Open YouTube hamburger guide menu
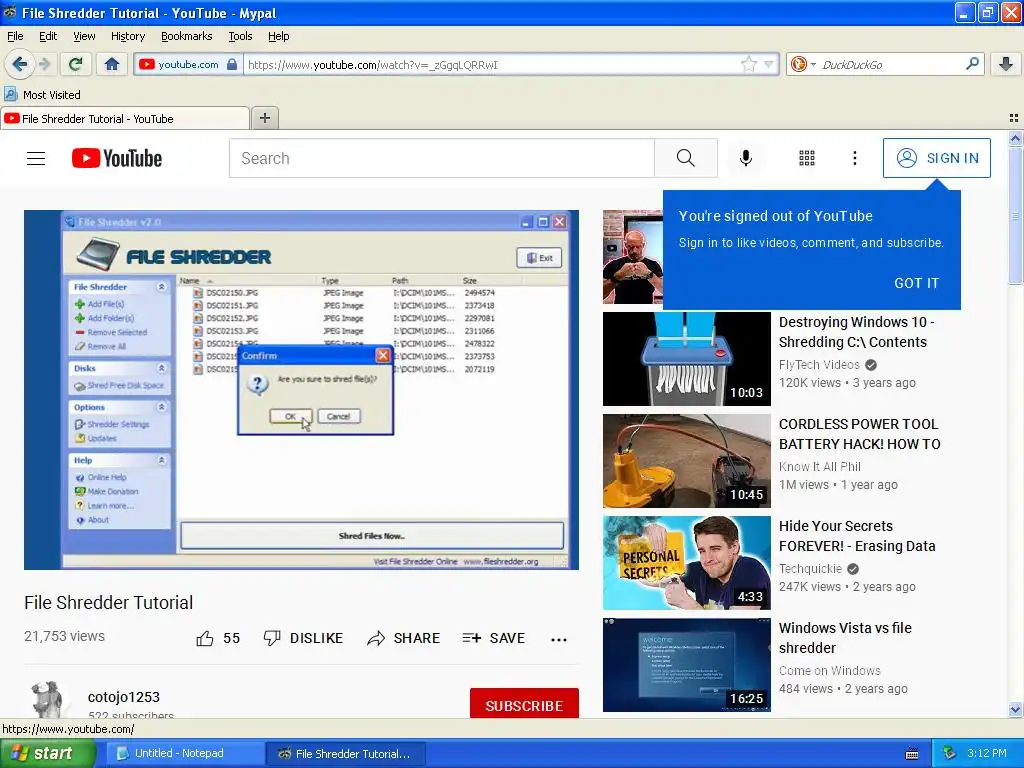The width and height of the screenshot is (1024, 768). (x=36, y=158)
